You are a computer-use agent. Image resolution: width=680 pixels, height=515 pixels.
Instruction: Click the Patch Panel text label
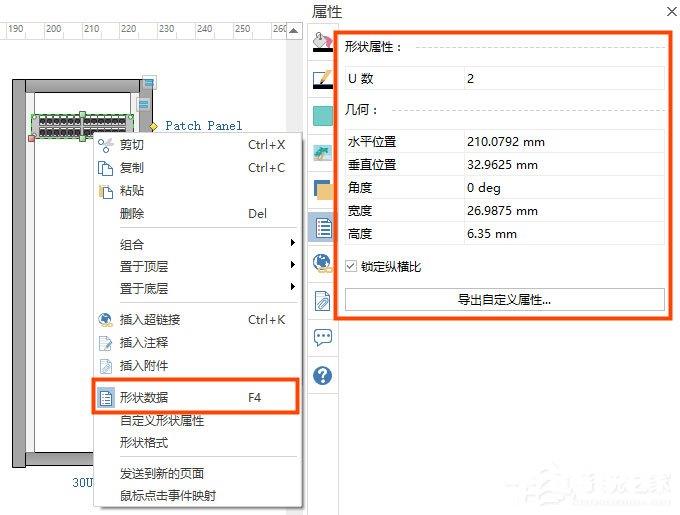[203, 126]
